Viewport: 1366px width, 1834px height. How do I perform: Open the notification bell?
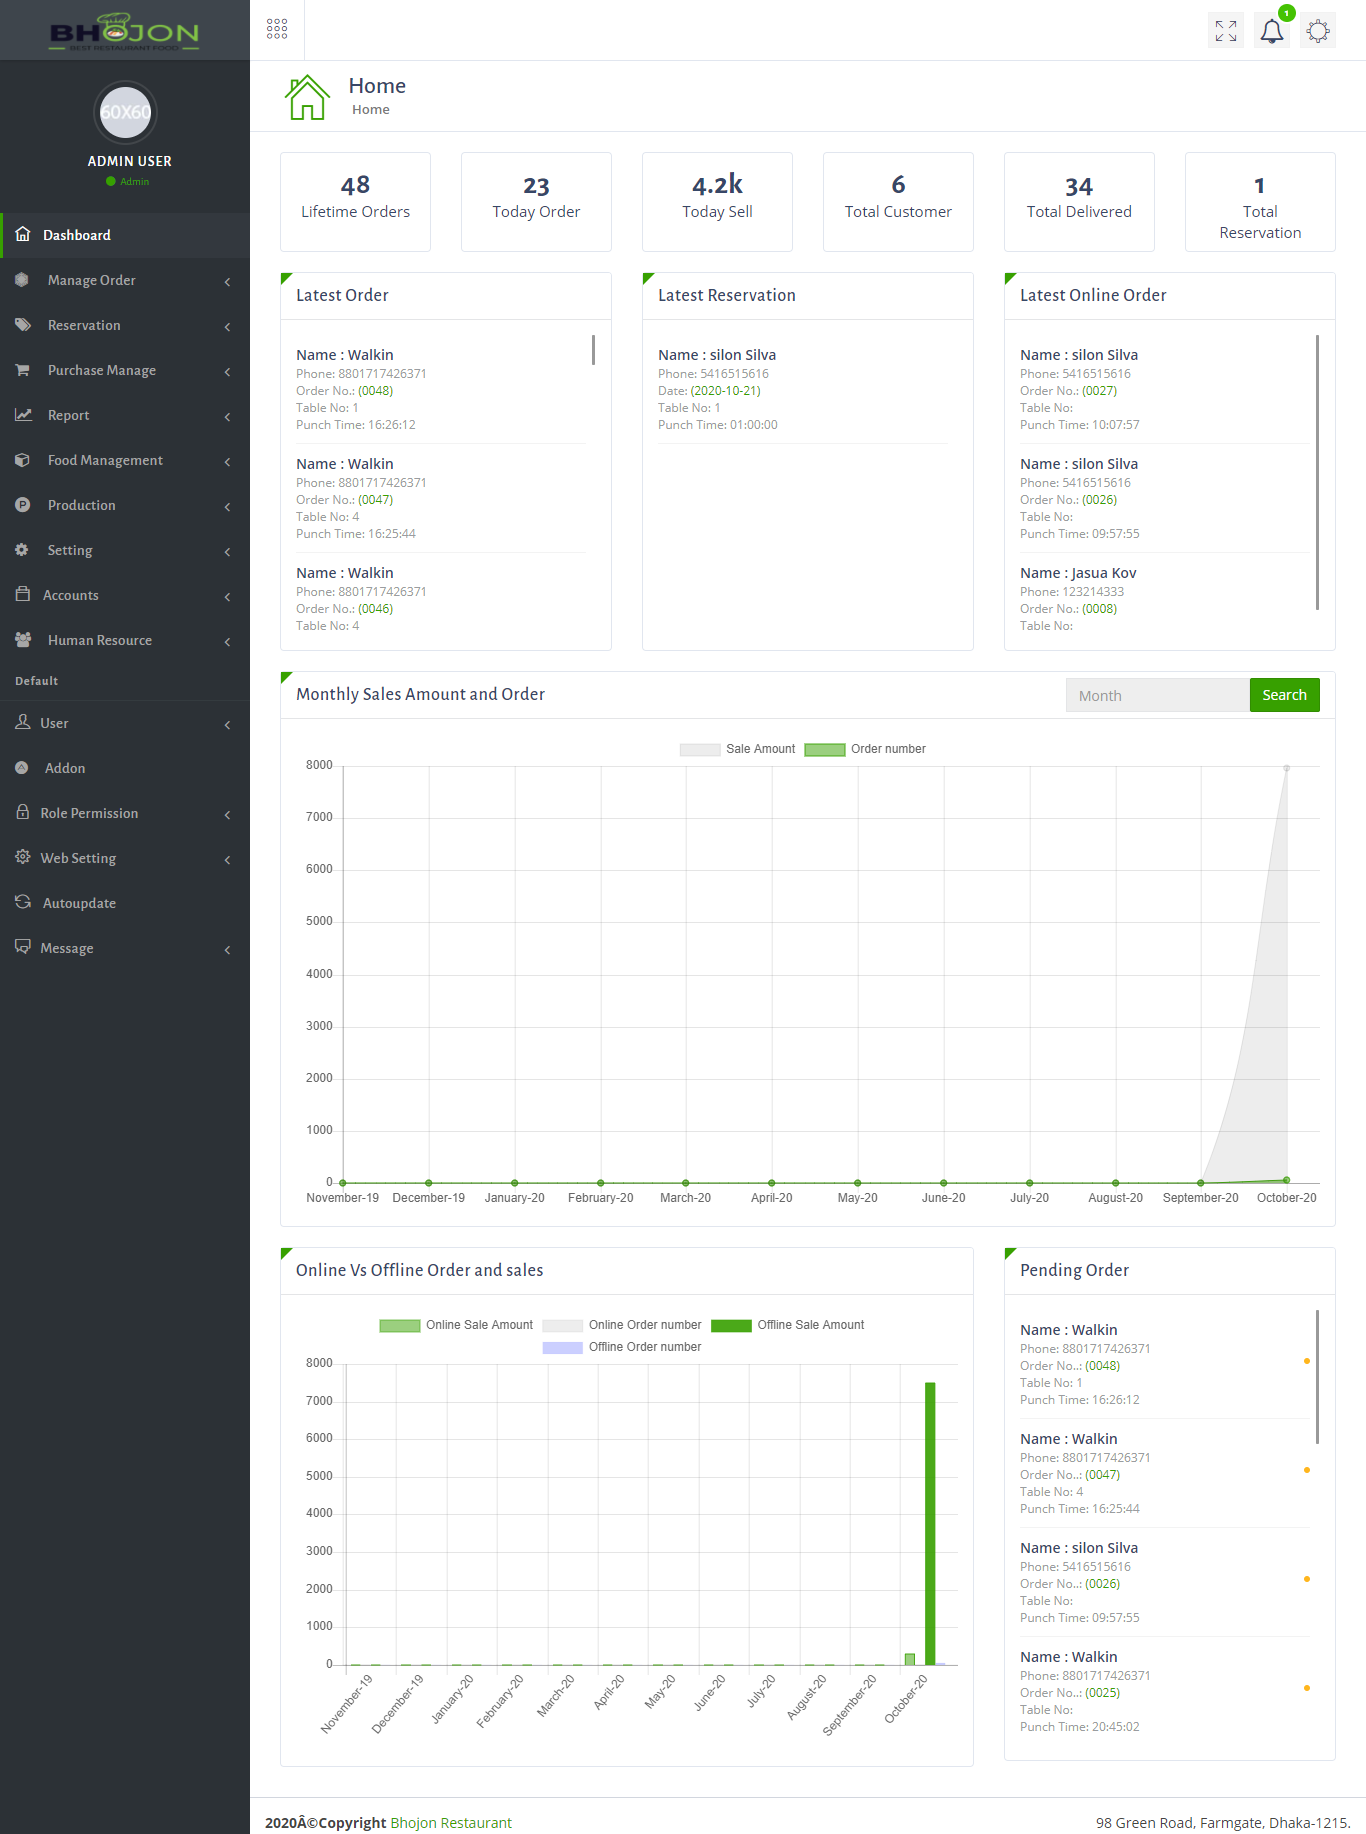[1272, 31]
